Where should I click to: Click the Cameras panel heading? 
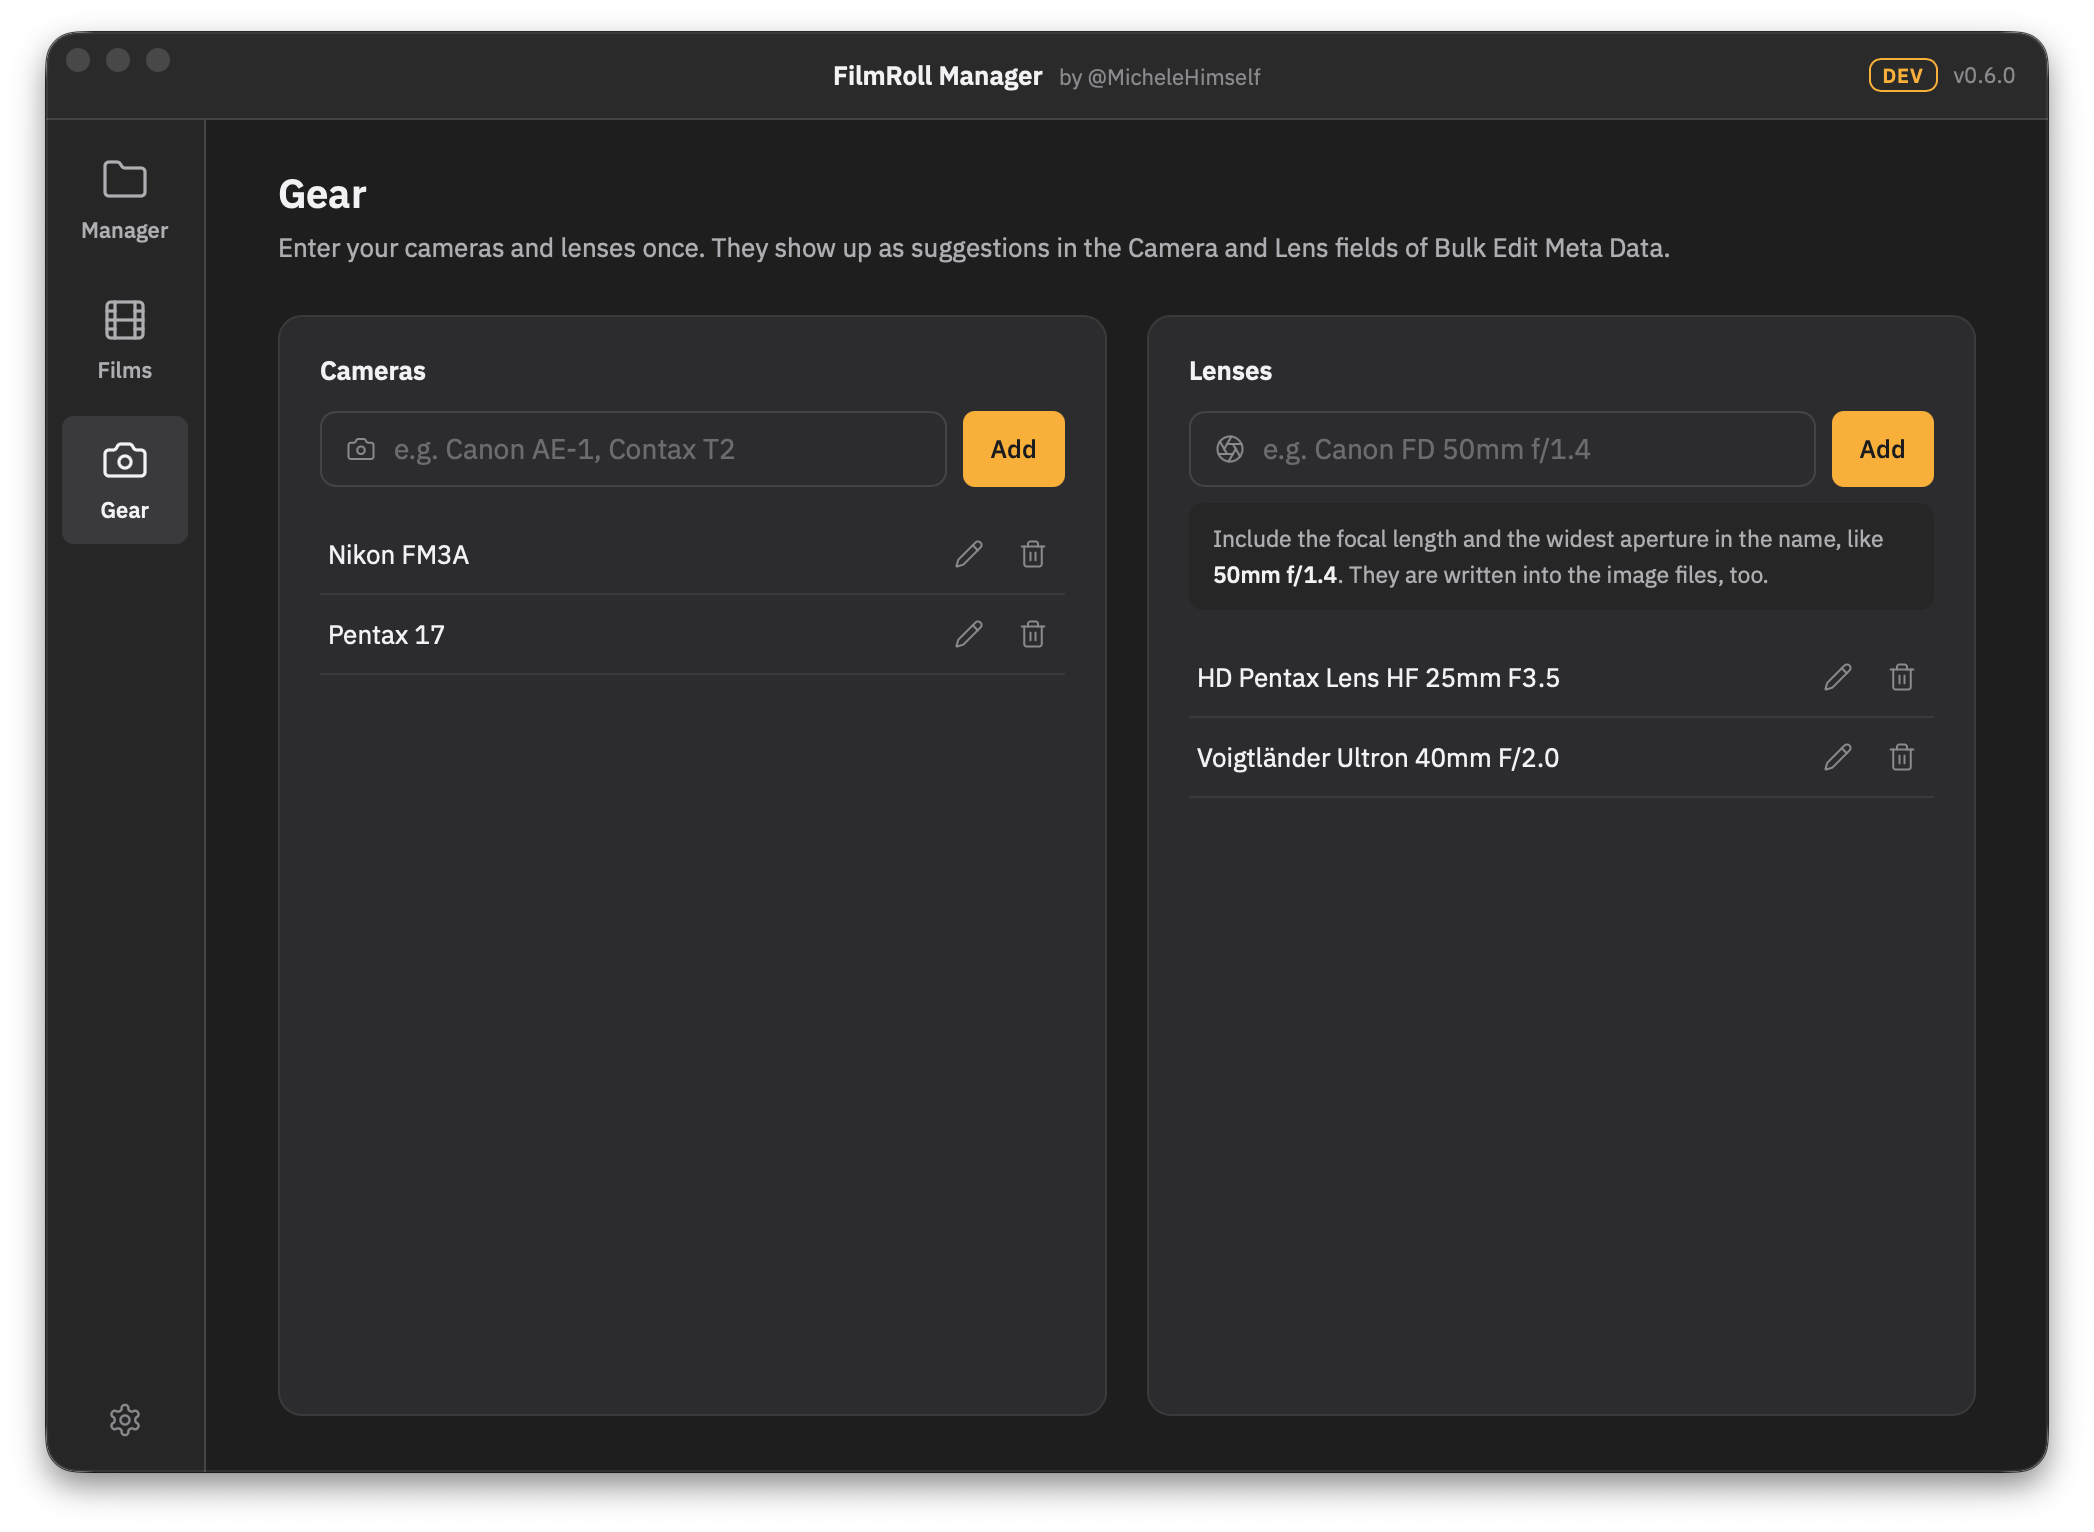pyautogui.click(x=373, y=371)
